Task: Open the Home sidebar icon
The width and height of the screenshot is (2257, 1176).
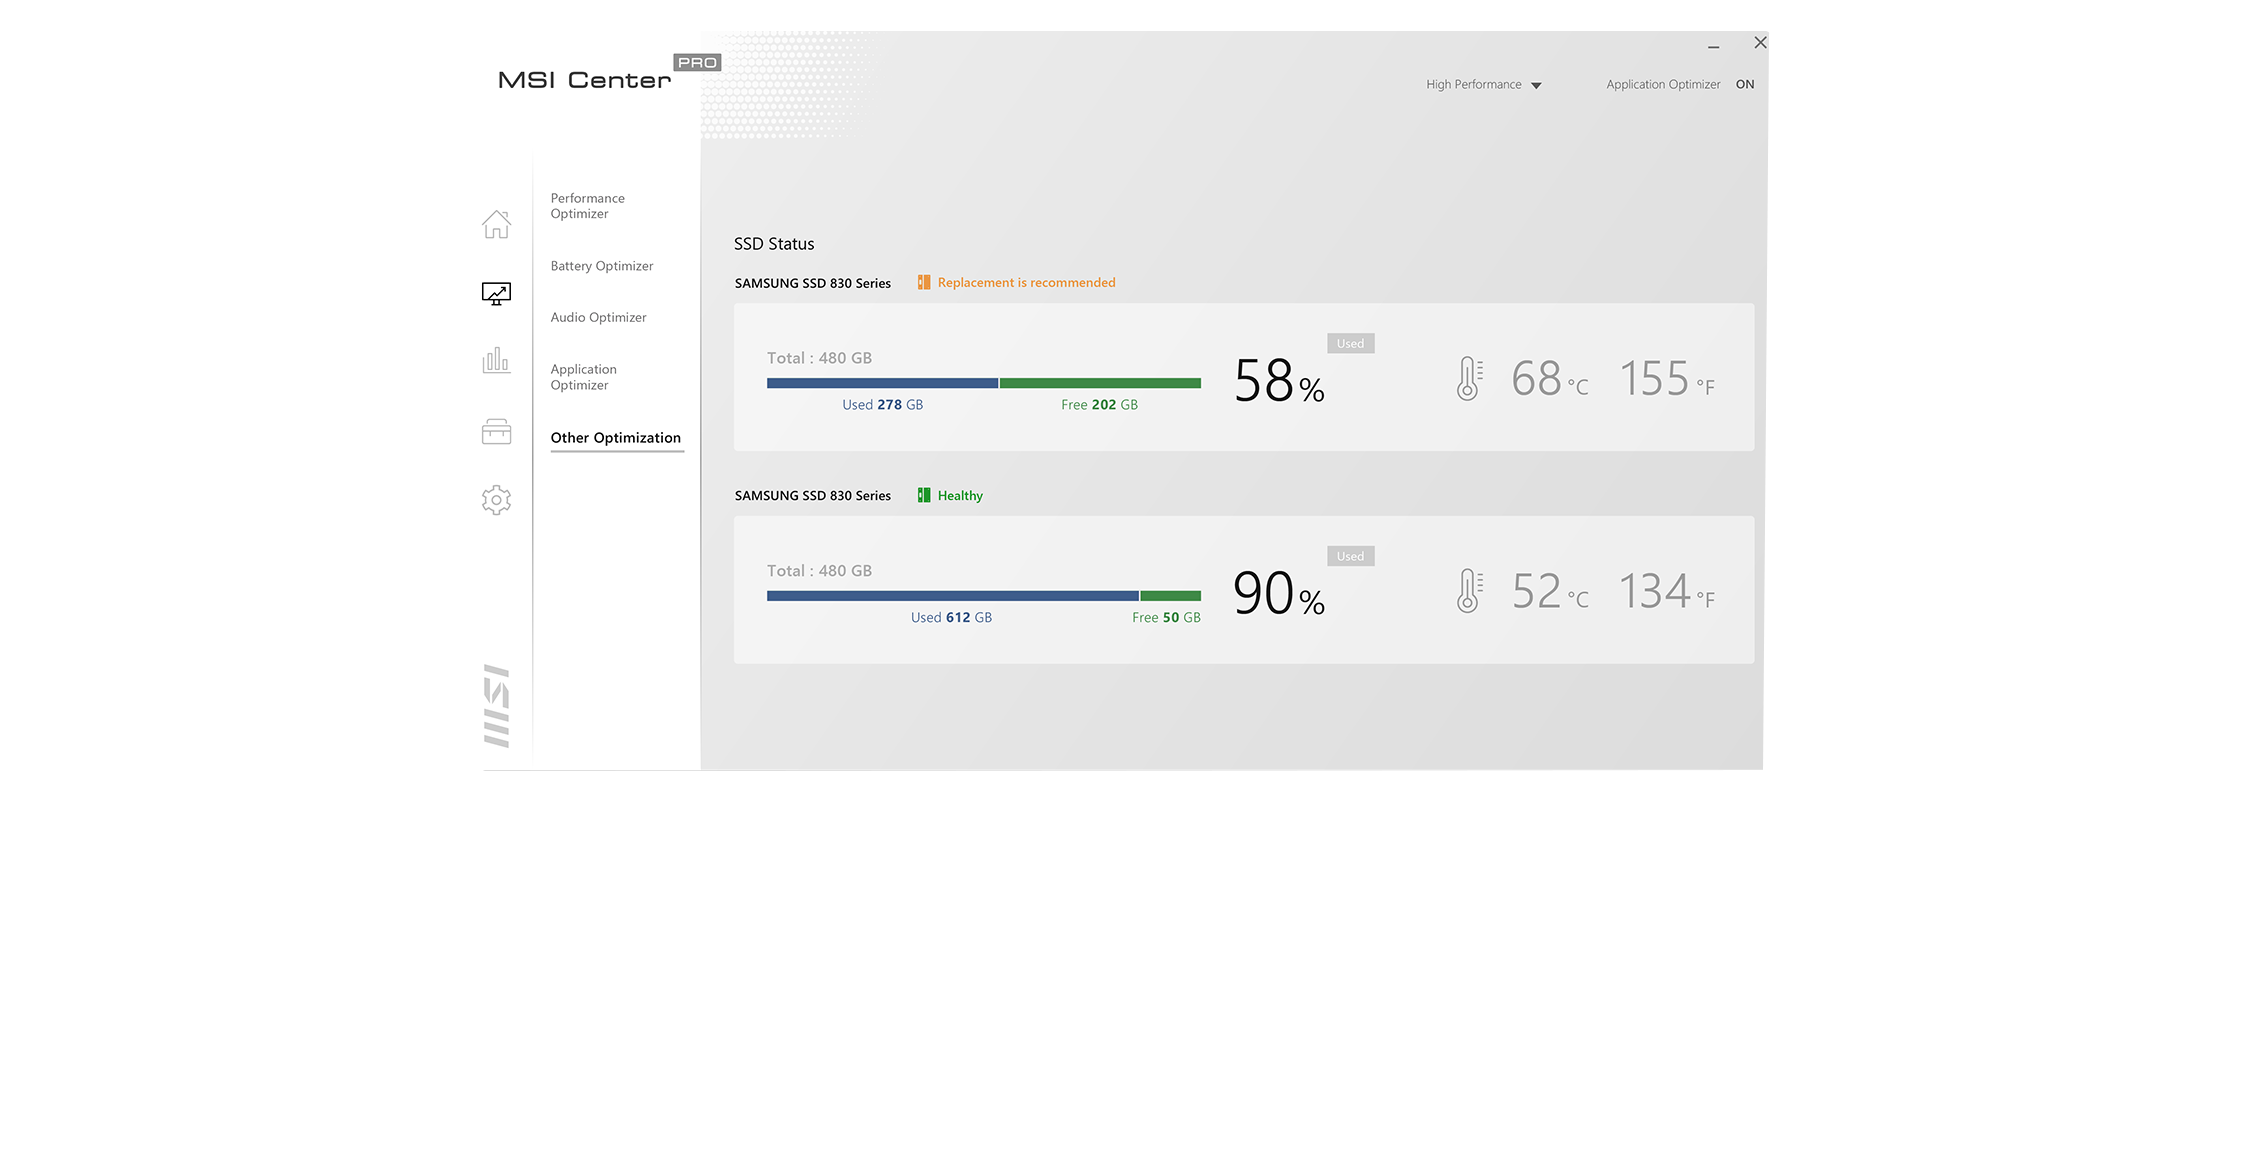Action: (x=496, y=224)
